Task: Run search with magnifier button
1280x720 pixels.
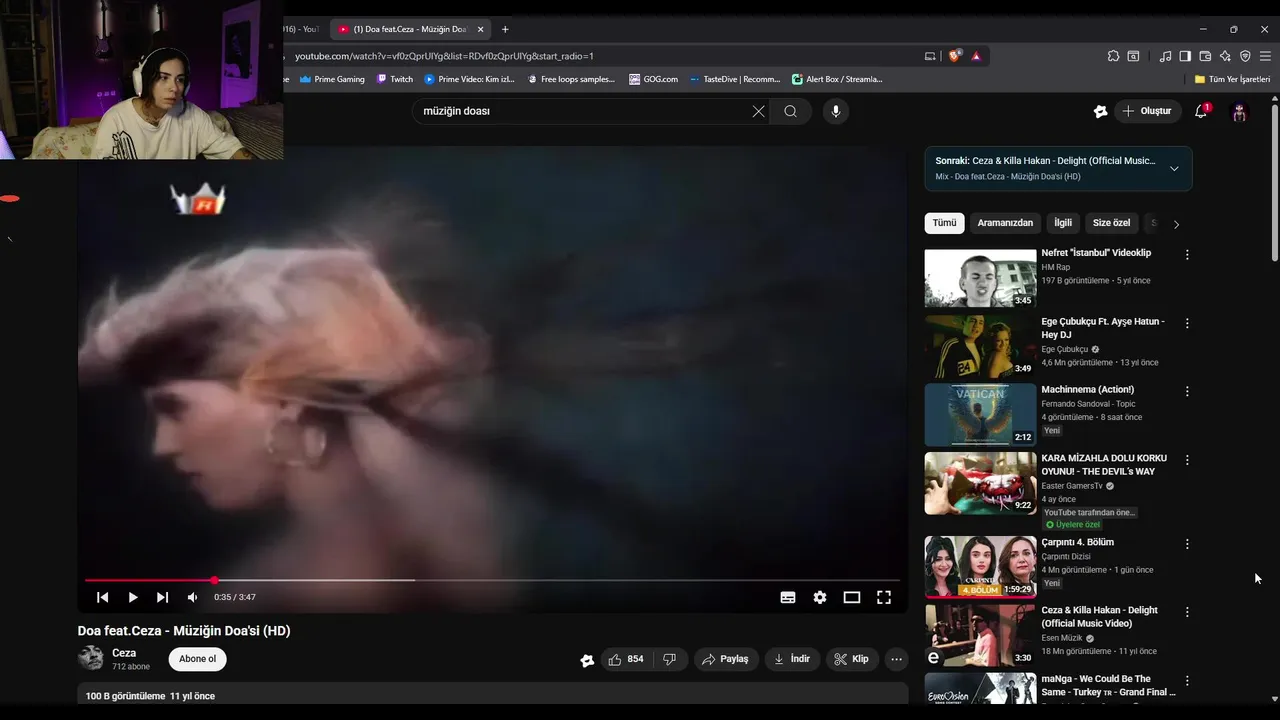Action: click(x=790, y=111)
